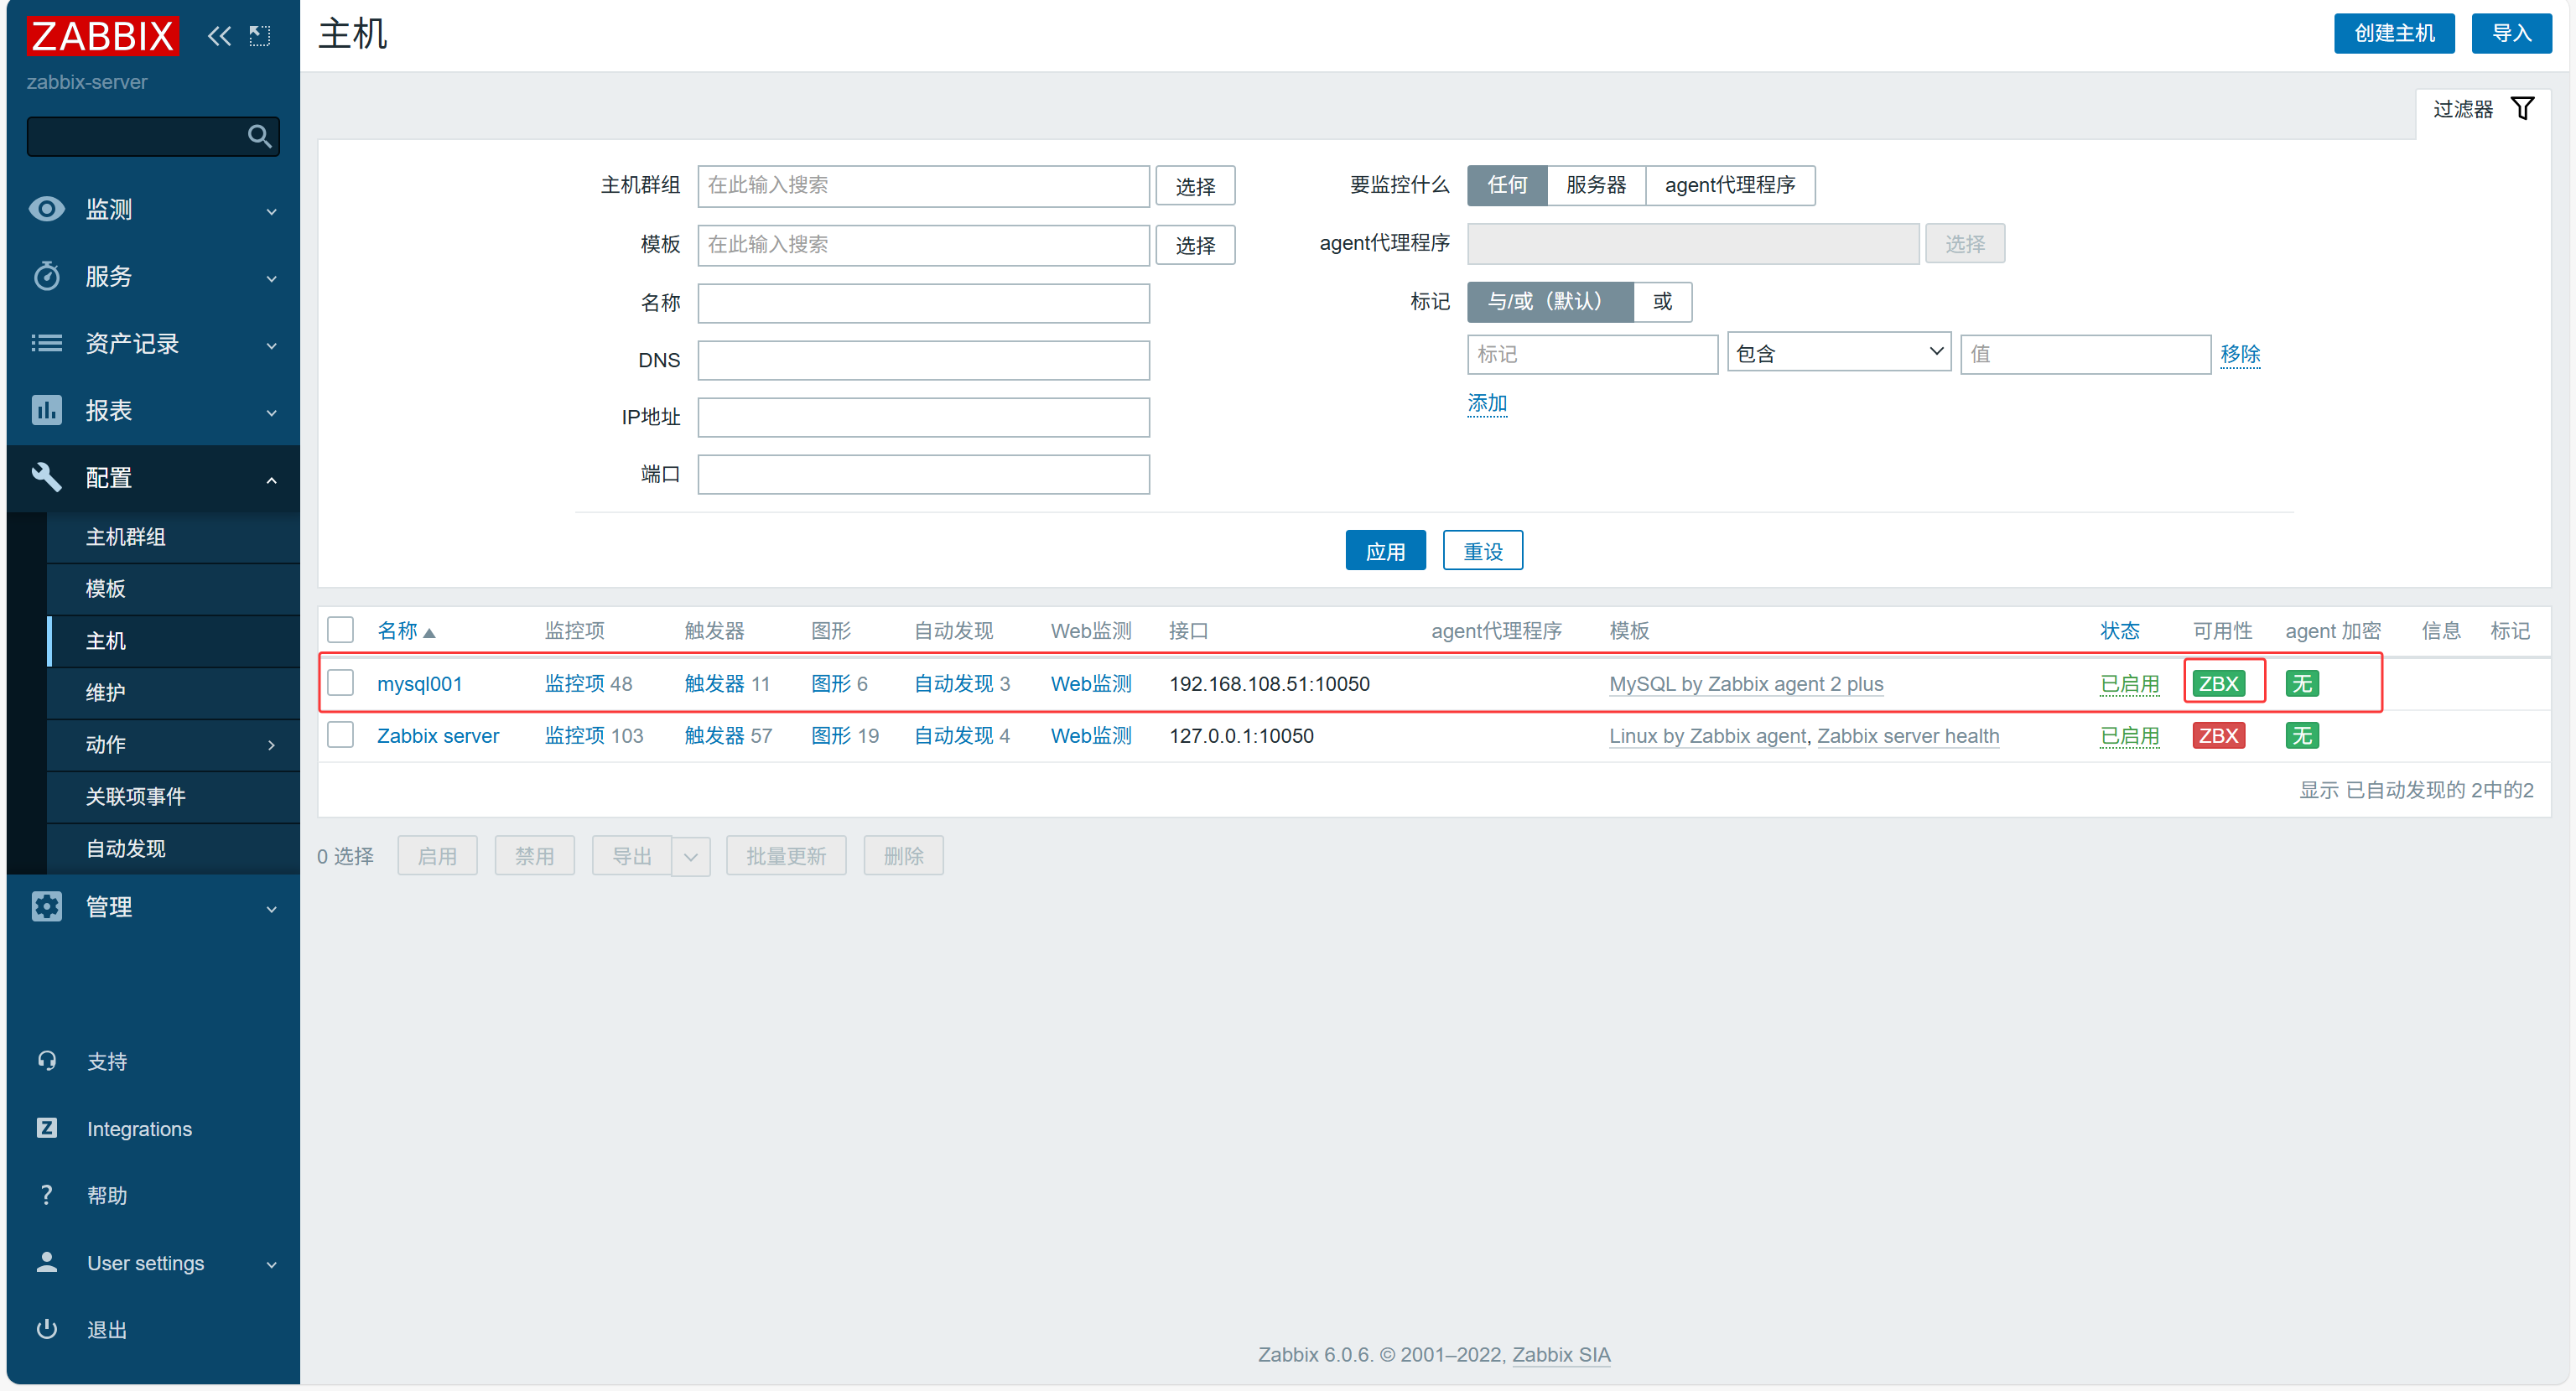The width and height of the screenshot is (2576, 1391).
Task: Click the power icon for 退出
Action: click(46, 1328)
